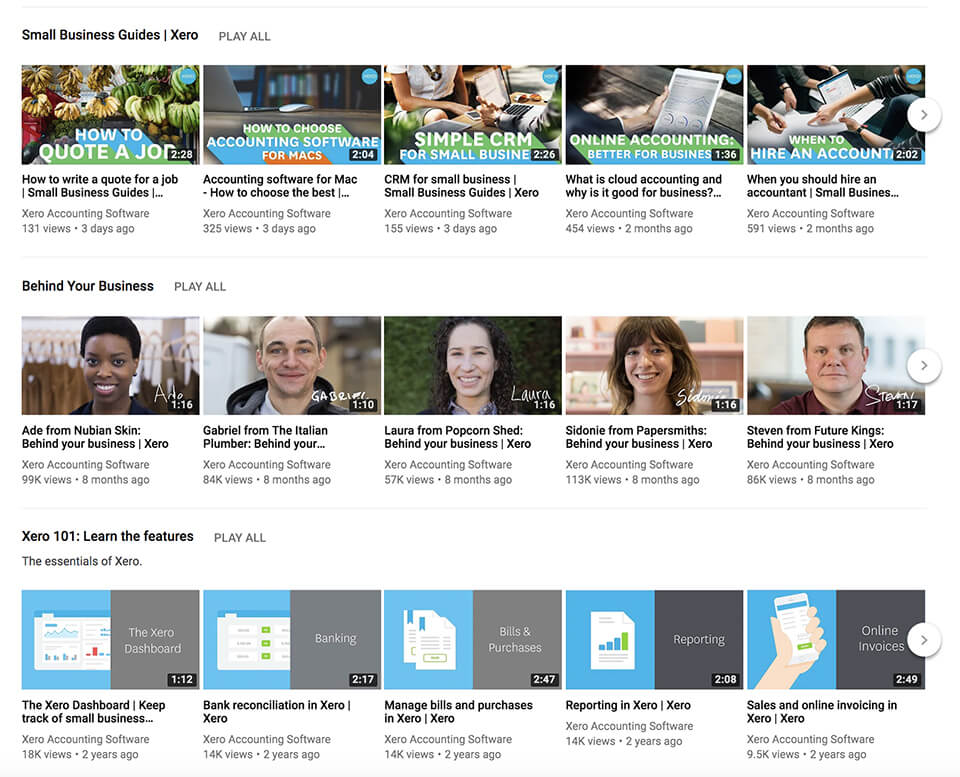Open Bills & Purchases thumbnail
The width and height of the screenshot is (960, 777).
pyautogui.click(x=473, y=640)
